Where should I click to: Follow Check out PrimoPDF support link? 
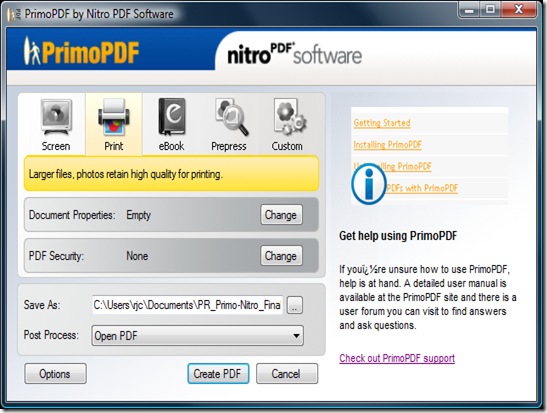397,358
